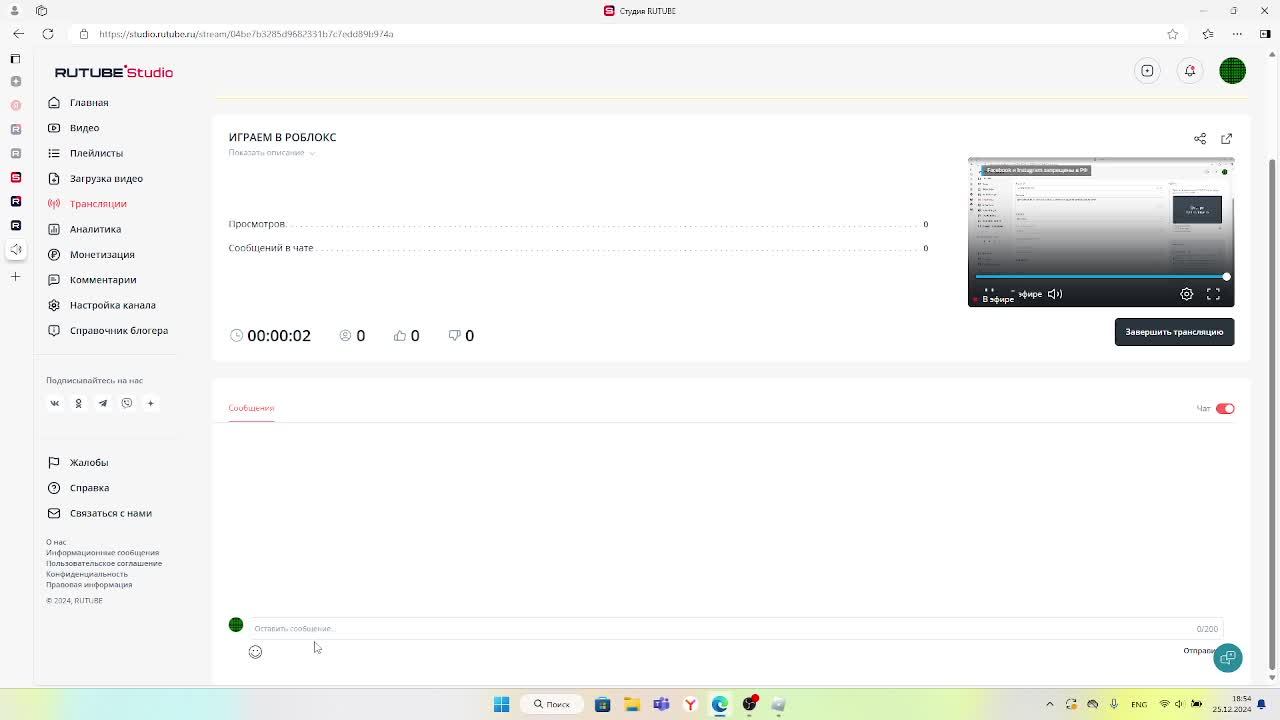Open the Viber social link icon

(x=126, y=403)
